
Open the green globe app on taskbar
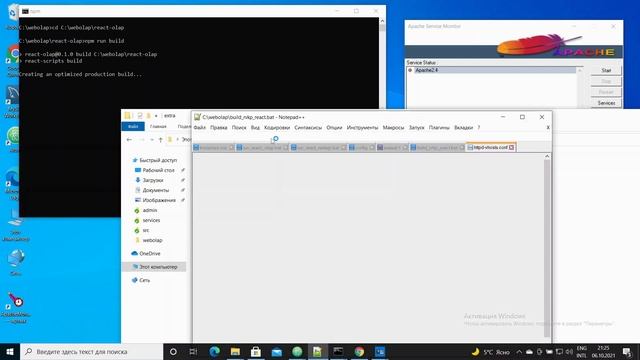(297, 351)
